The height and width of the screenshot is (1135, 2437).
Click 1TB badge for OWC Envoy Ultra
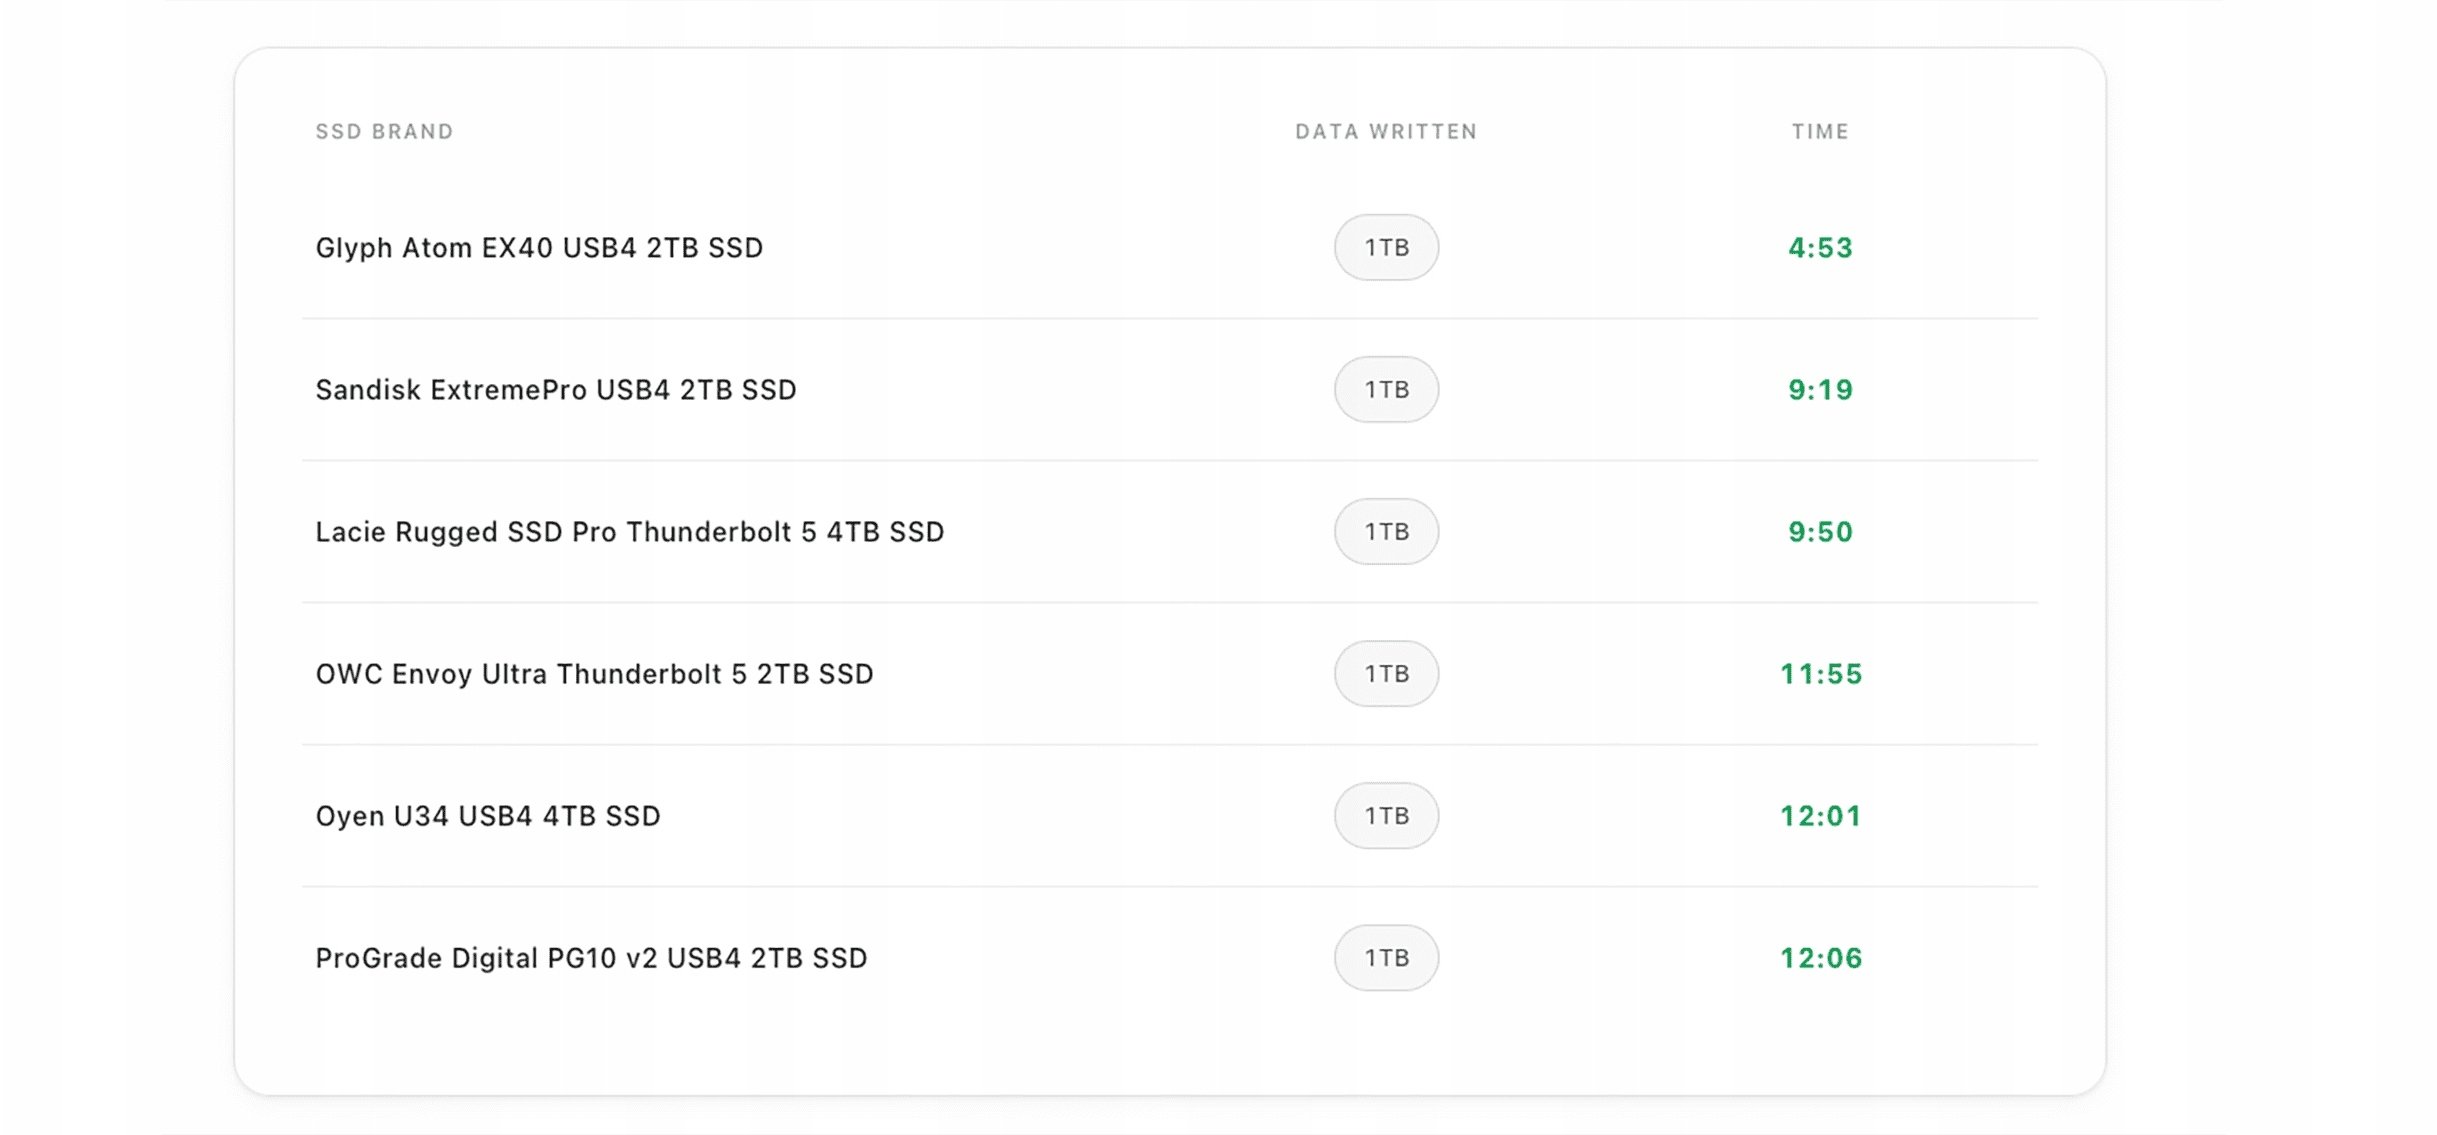[1386, 673]
